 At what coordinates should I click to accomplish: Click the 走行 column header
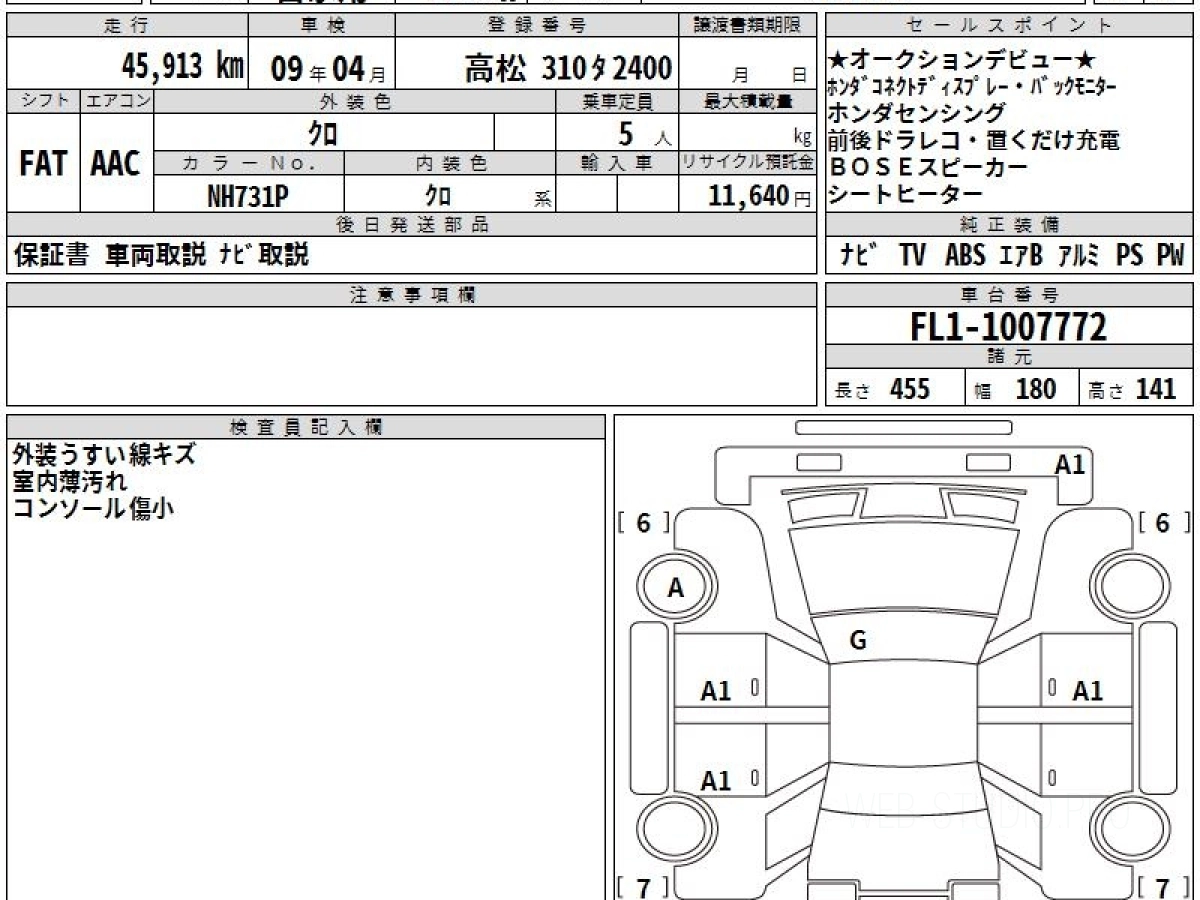(x=125, y=26)
